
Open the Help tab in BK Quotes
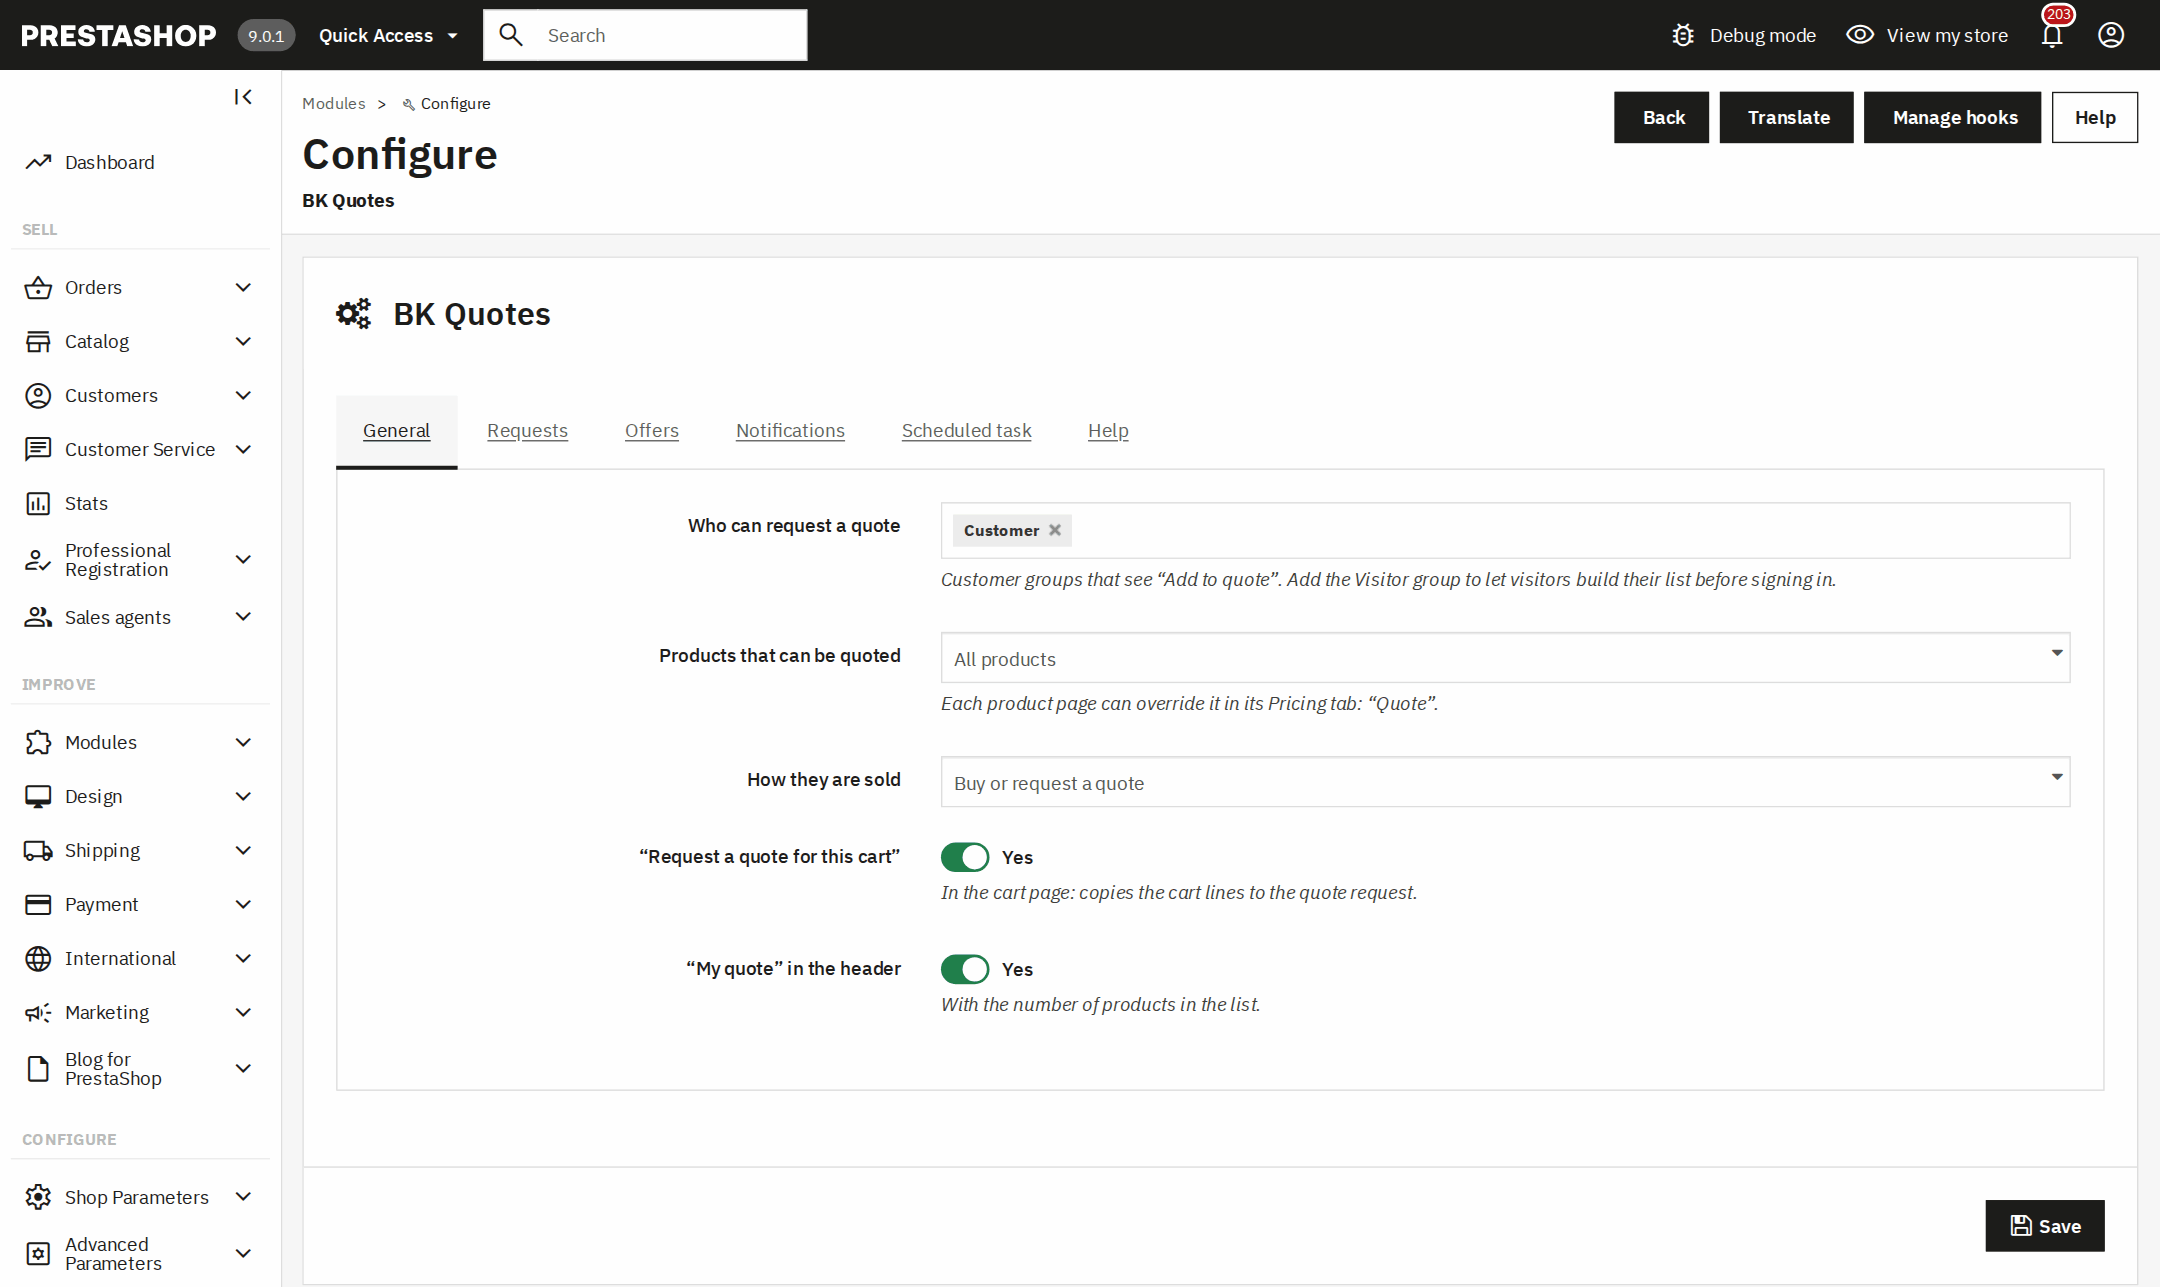pos(1108,431)
